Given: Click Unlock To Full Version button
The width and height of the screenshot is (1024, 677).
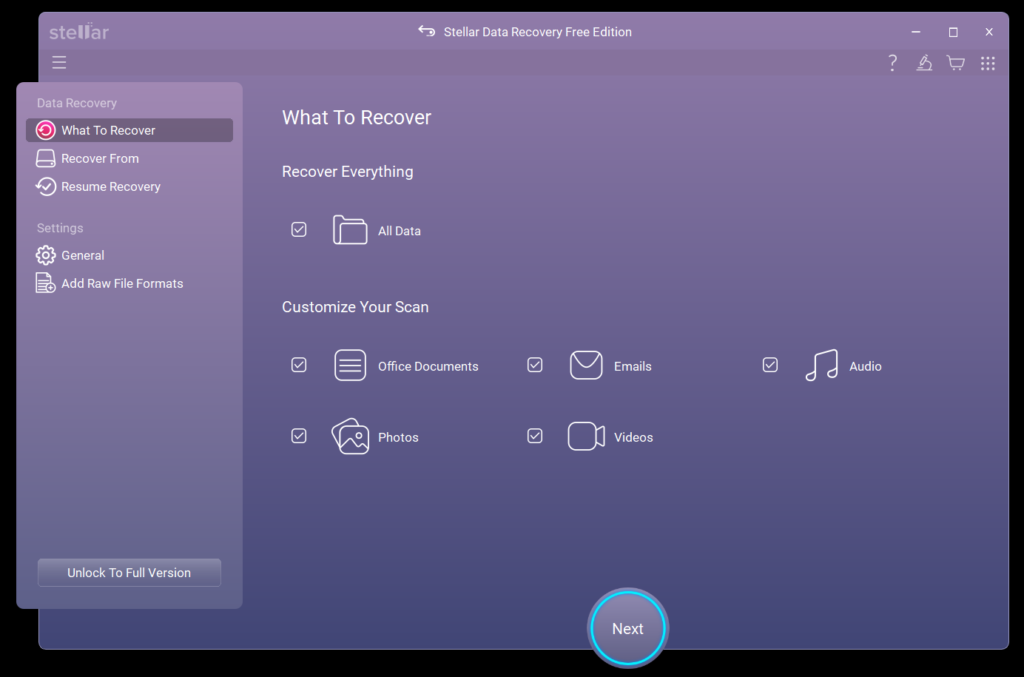Looking at the screenshot, I should [129, 573].
